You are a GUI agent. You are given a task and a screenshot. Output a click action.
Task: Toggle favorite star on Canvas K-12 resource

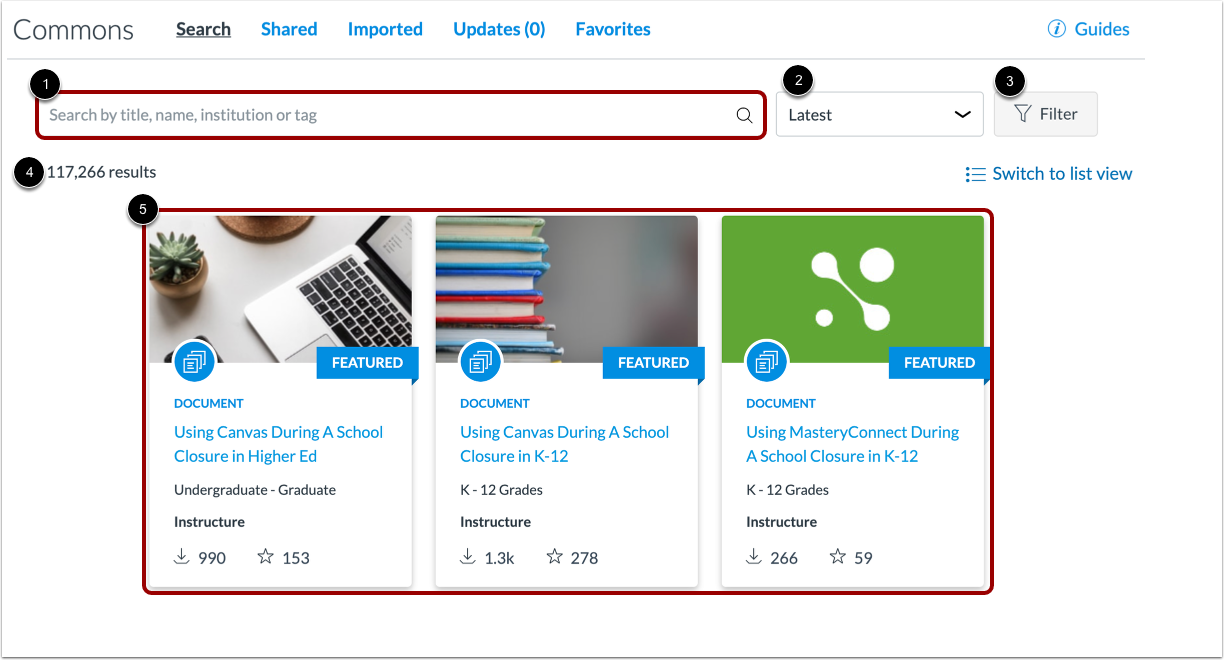(x=553, y=557)
